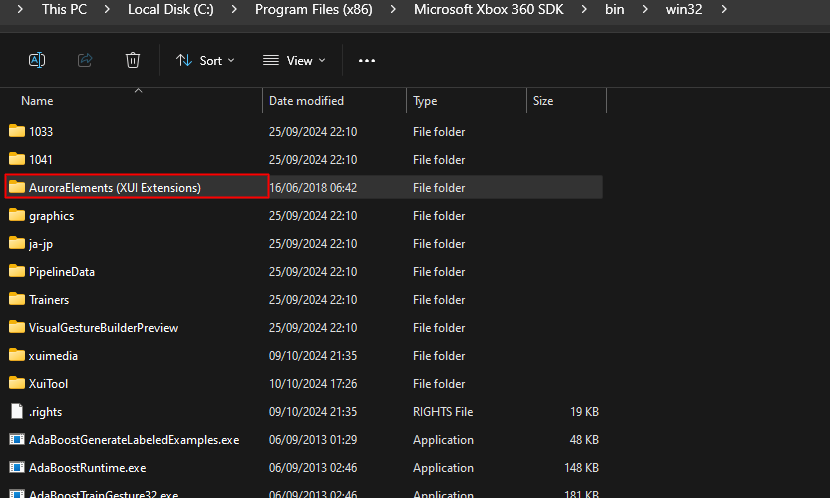The height and width of the screenshot is (498, 830).
Task: Select the xuimedia folder icon
Action: point(17,355)
